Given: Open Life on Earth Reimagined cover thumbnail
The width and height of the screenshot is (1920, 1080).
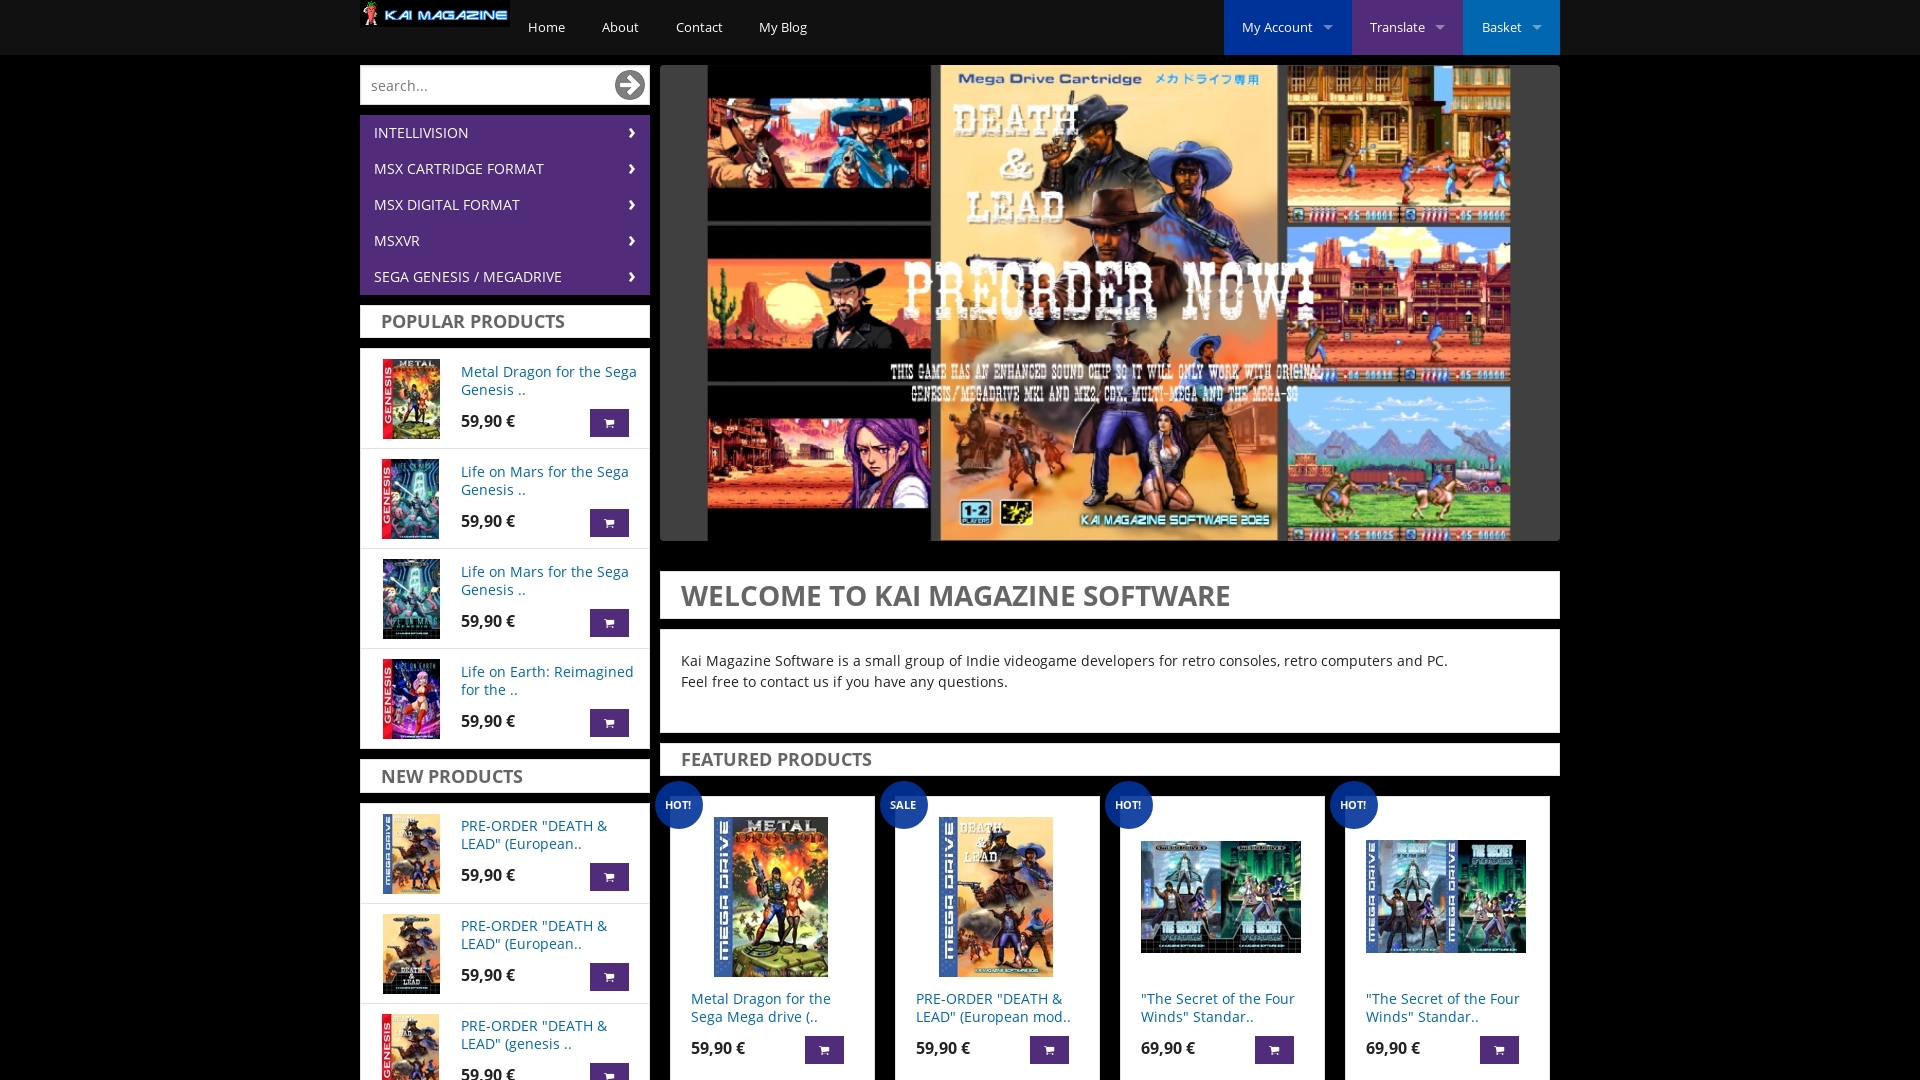Looking at the screenshot, I should (x=411, y=699).
